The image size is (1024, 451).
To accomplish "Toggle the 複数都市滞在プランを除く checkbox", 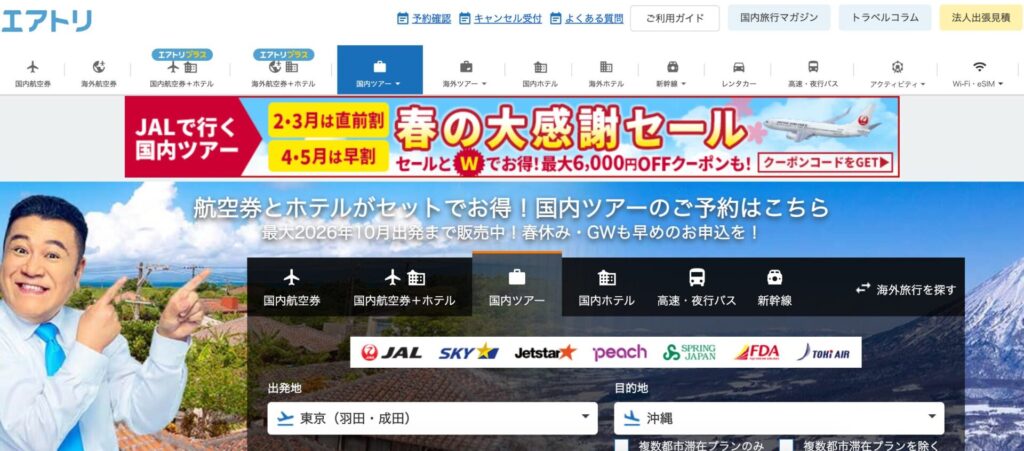I will [787, 445].
